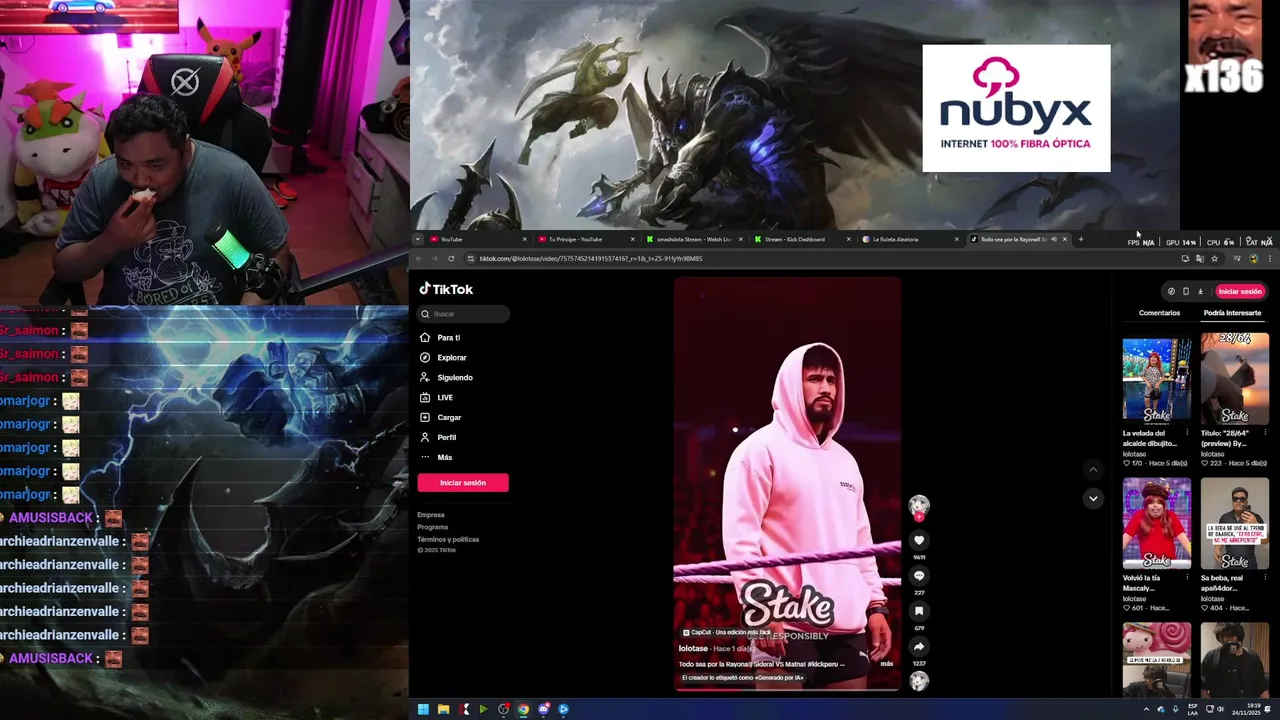The height and width of the screenshot is (720, 1280).
Task: Open 'Volvió la tía Mascaly' video thumbnail
Action: point(1157,523)
